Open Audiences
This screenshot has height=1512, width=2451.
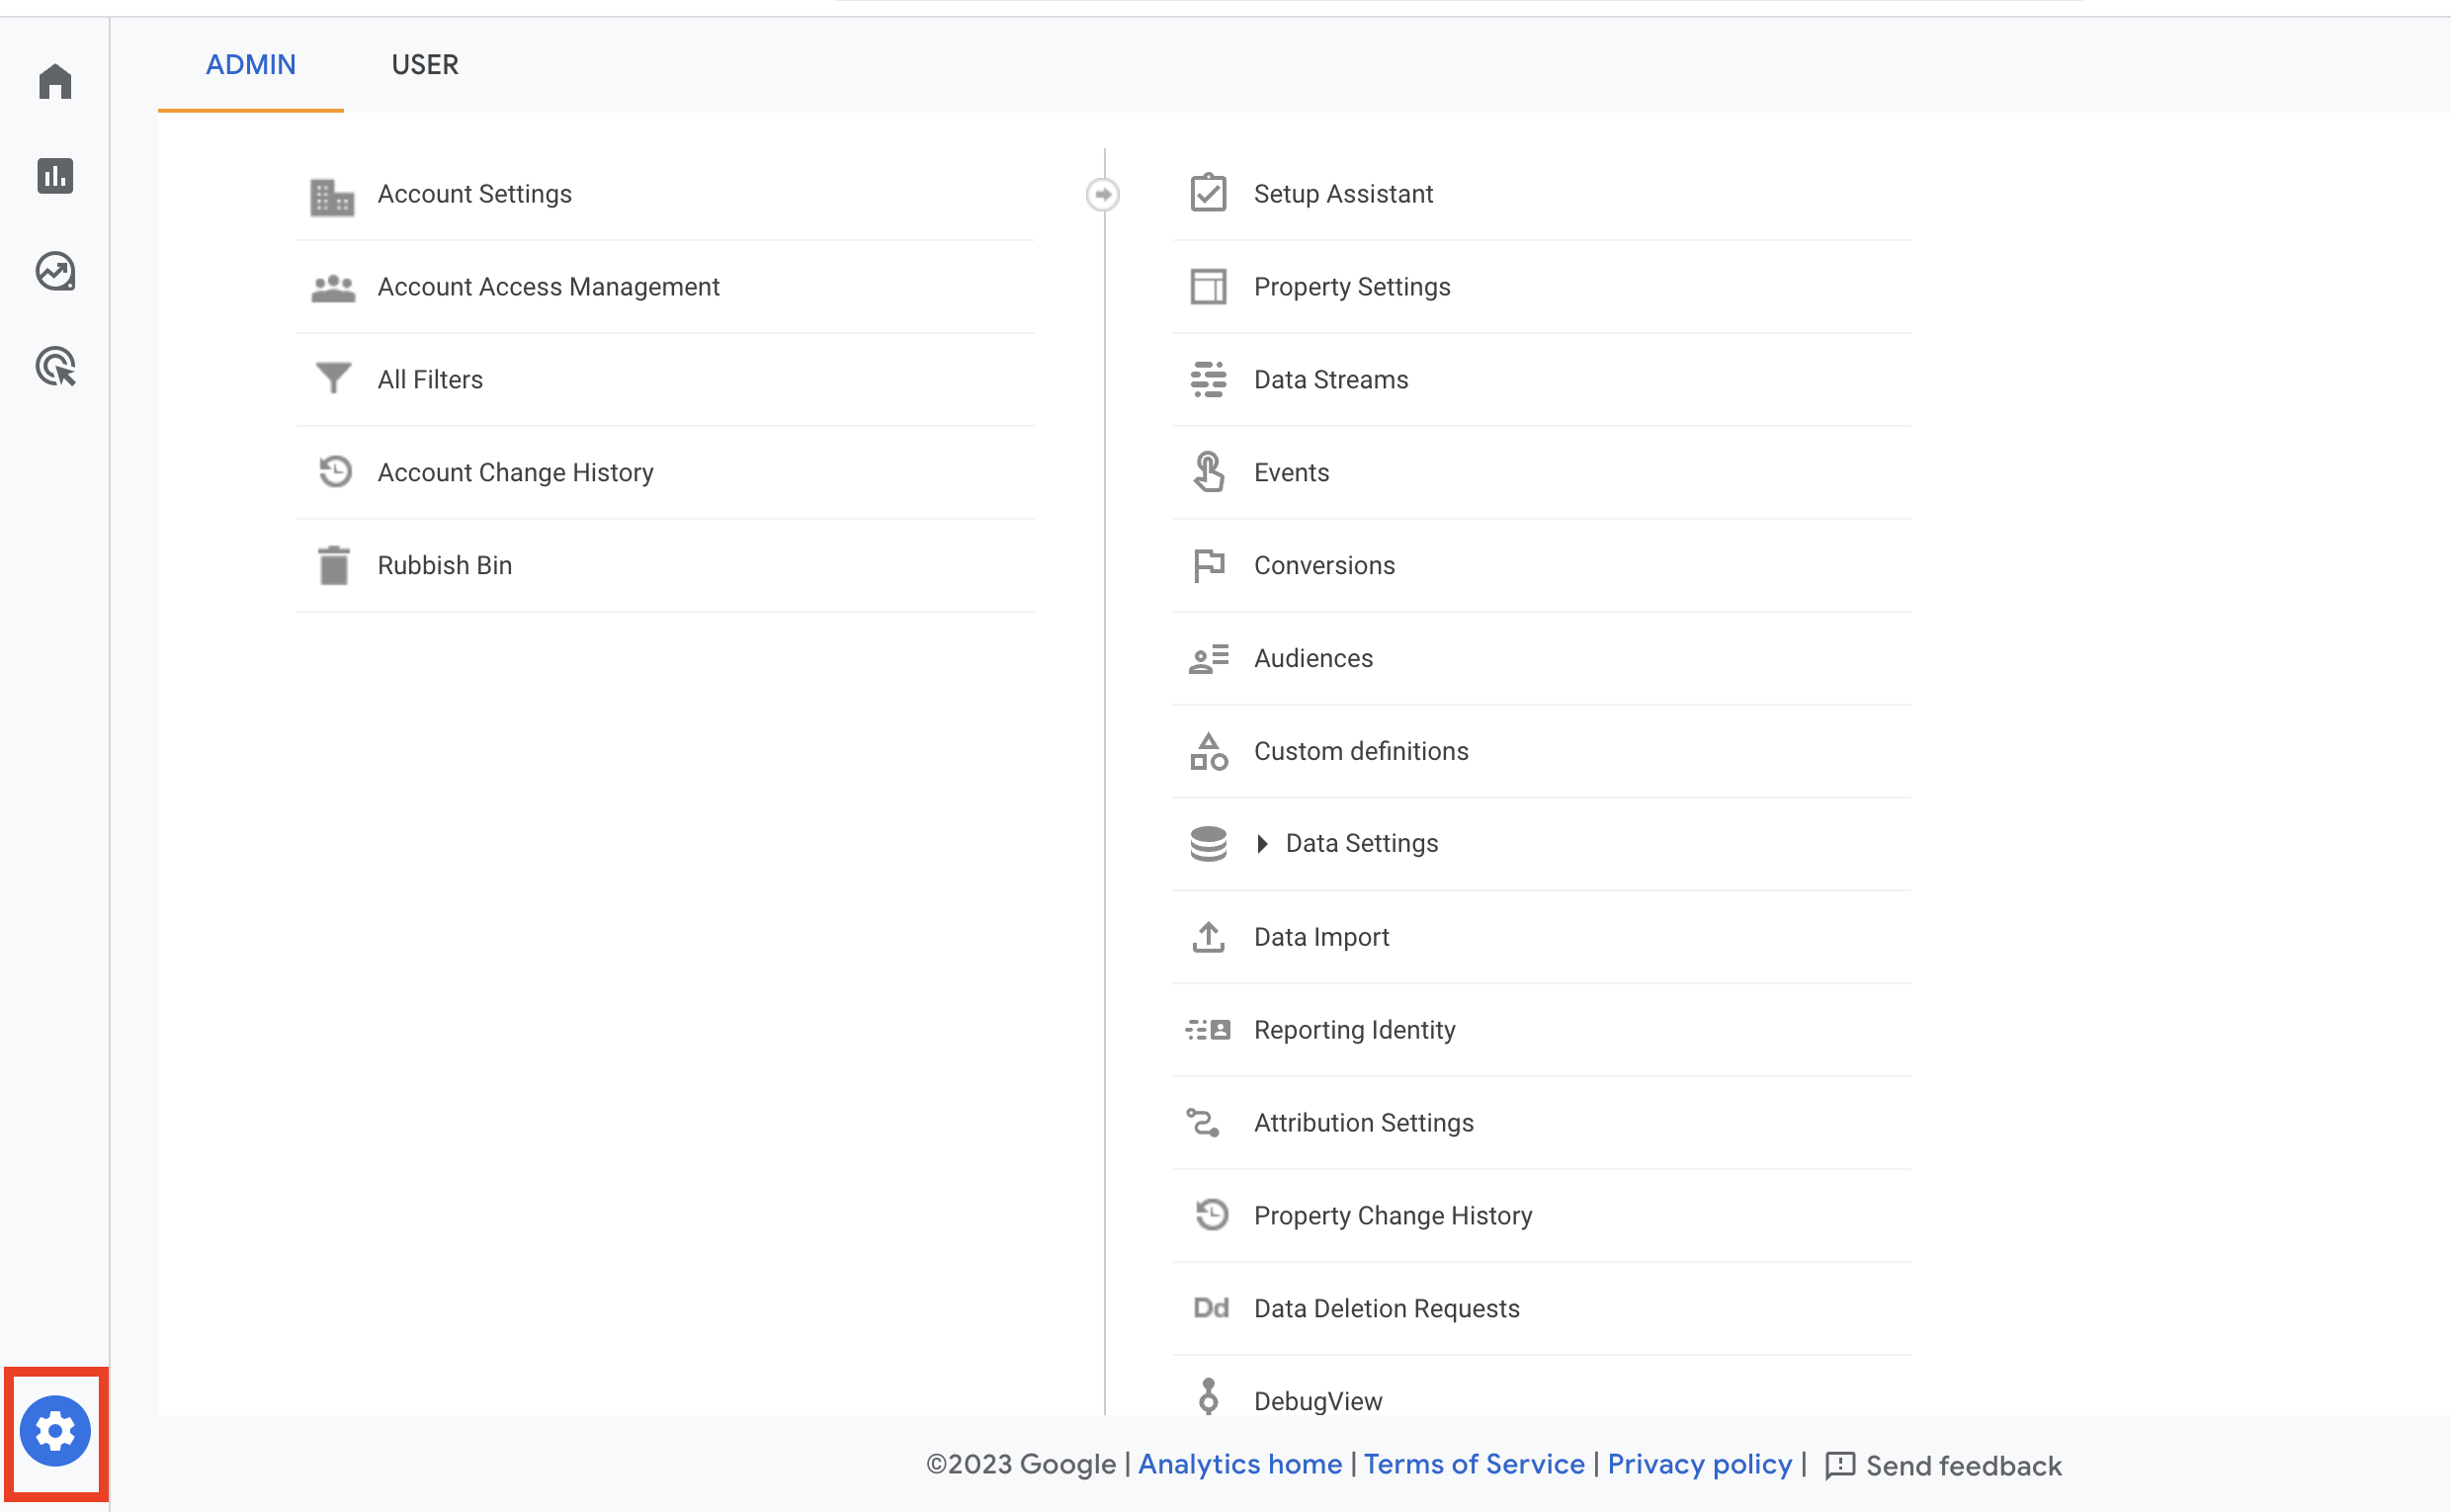1313,658
